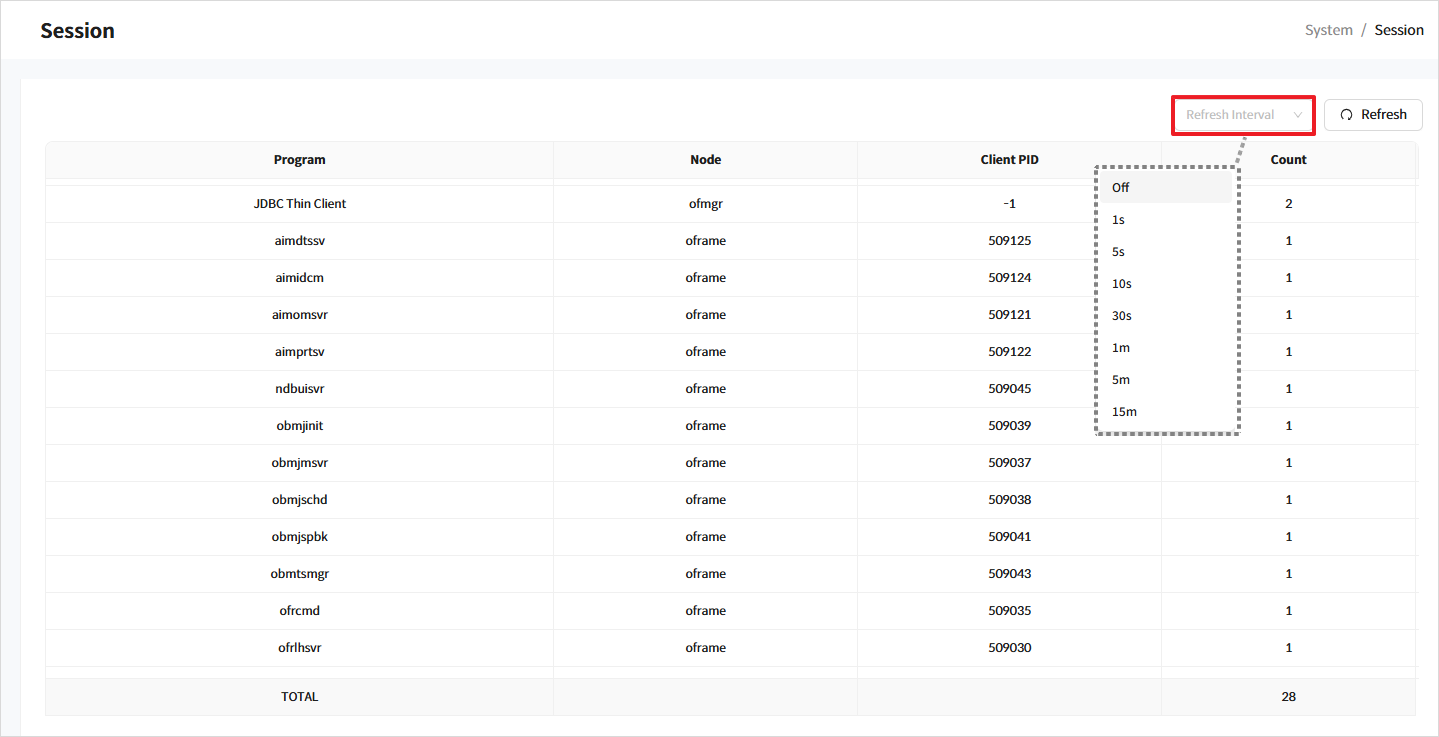Click the Refresh Interval chevron arrow
Image resolution: width=1439 pixels, height=737 pixels.
click(1298, 115)
